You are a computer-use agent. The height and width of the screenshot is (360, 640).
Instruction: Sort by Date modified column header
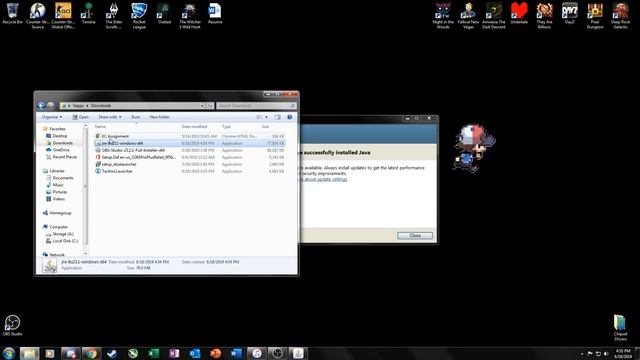coord(200,127)
